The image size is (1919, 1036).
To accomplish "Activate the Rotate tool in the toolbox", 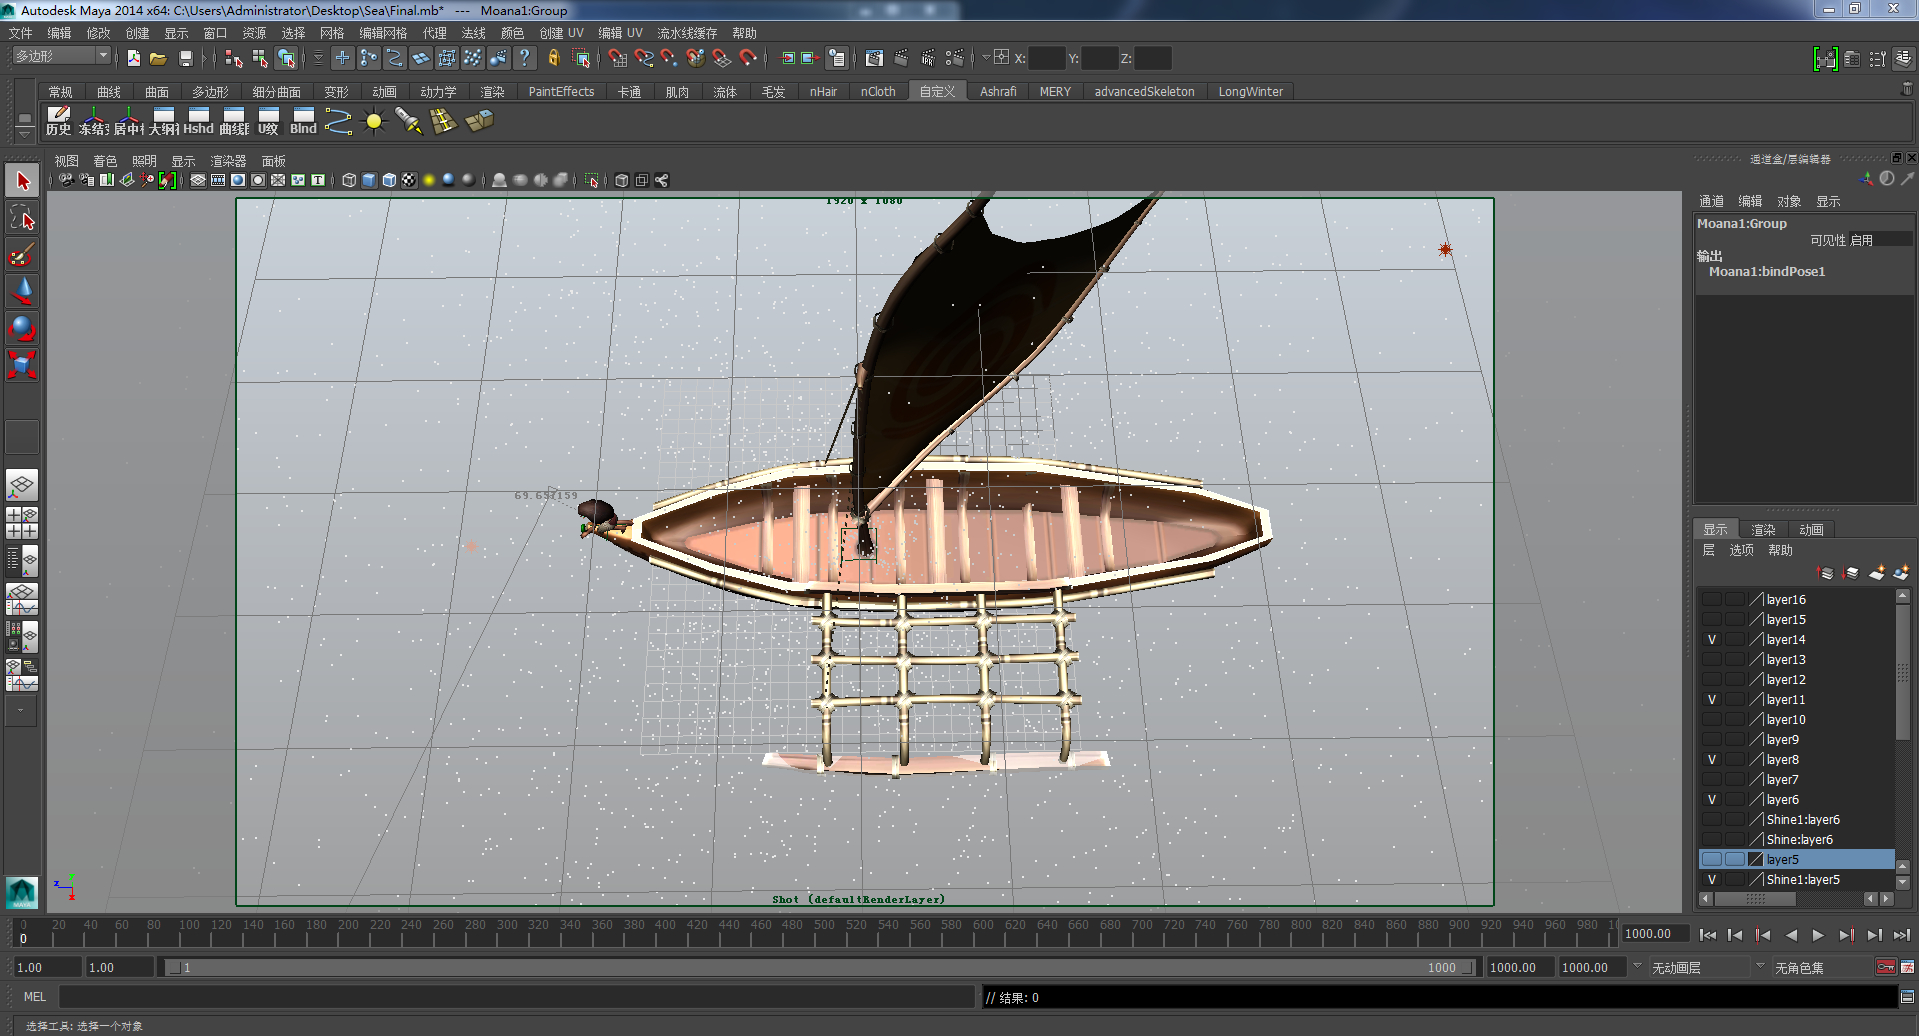I will click(22, 328).
